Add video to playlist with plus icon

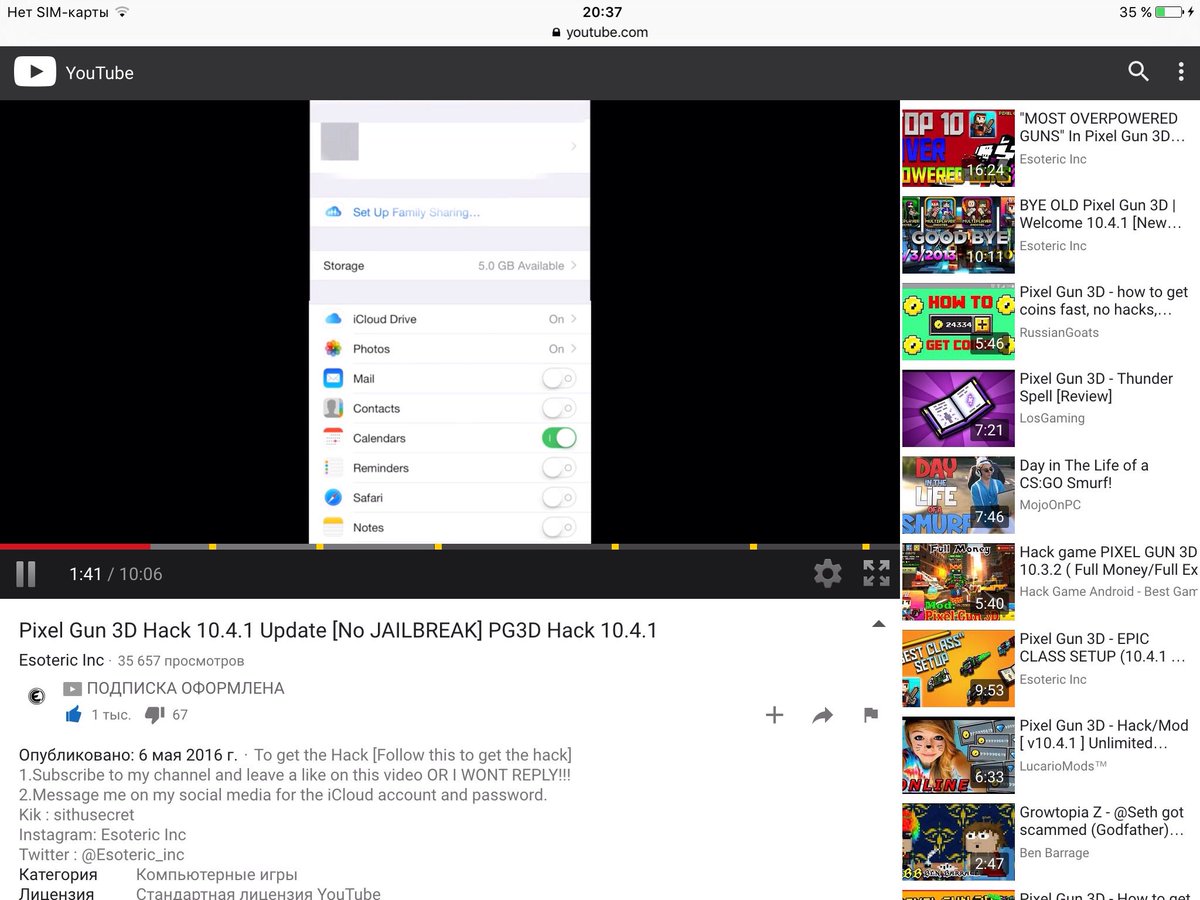click(774, 715)
